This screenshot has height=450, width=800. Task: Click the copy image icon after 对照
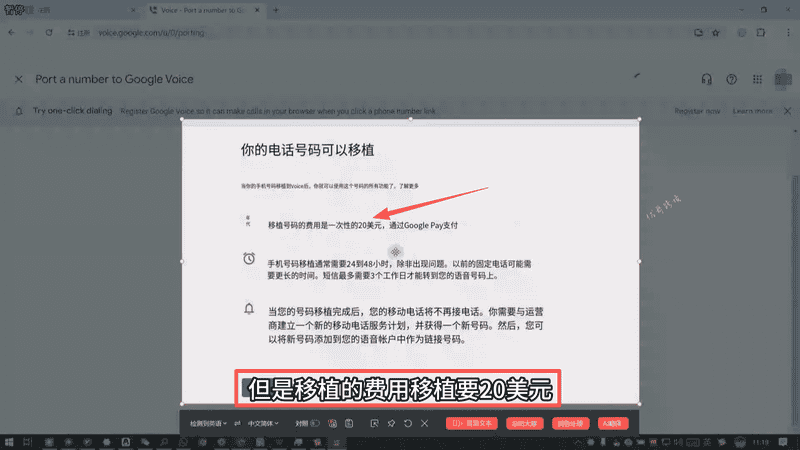click(x=332, y=423)
